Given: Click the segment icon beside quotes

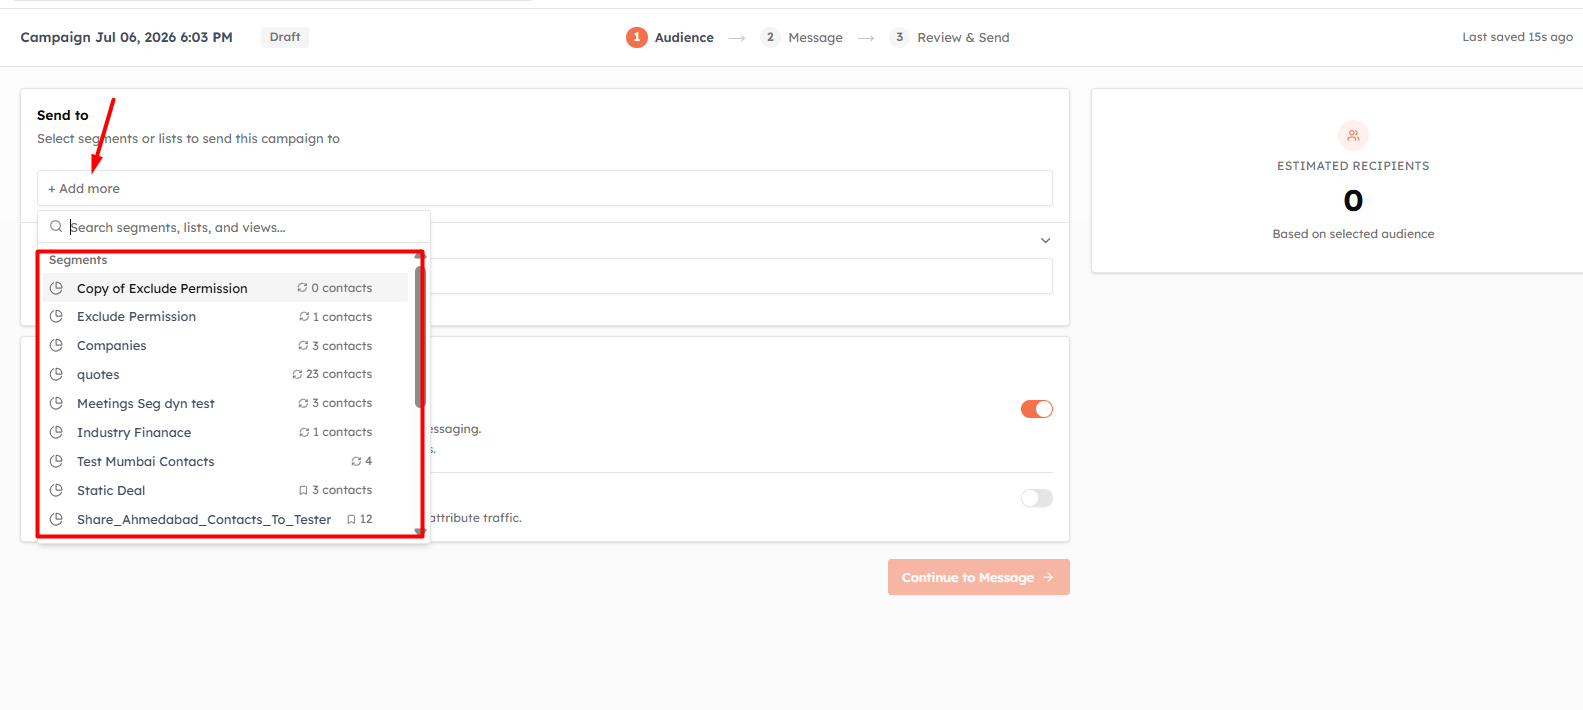Looking at the screenshot, I should 57,374.
